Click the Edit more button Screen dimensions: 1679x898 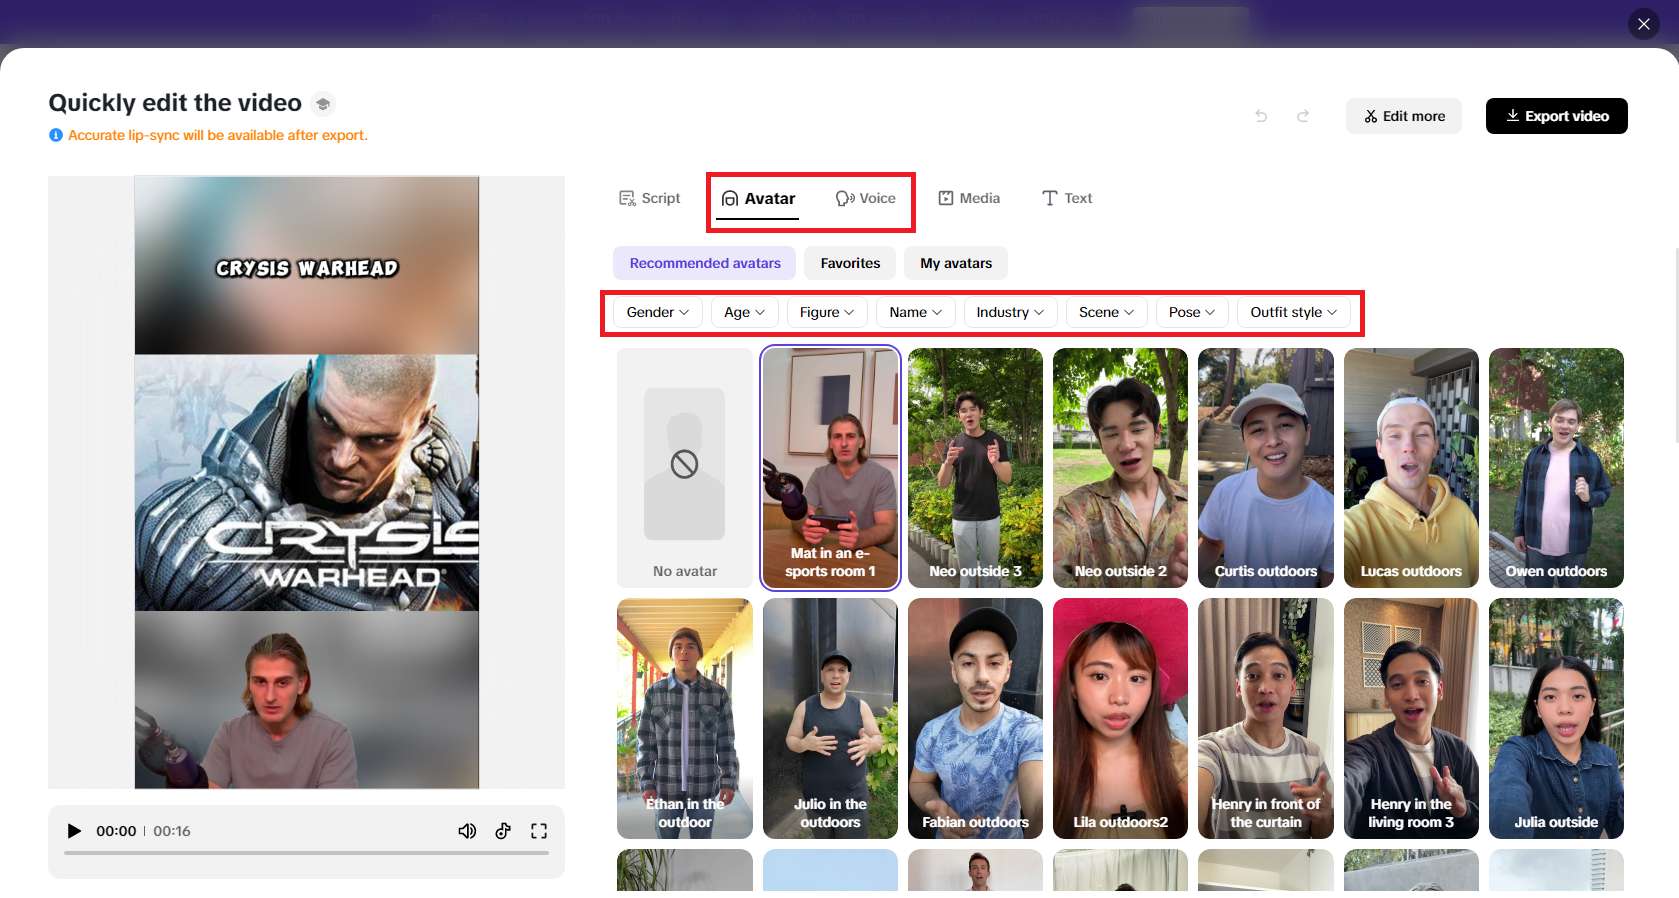[1403, 116]
